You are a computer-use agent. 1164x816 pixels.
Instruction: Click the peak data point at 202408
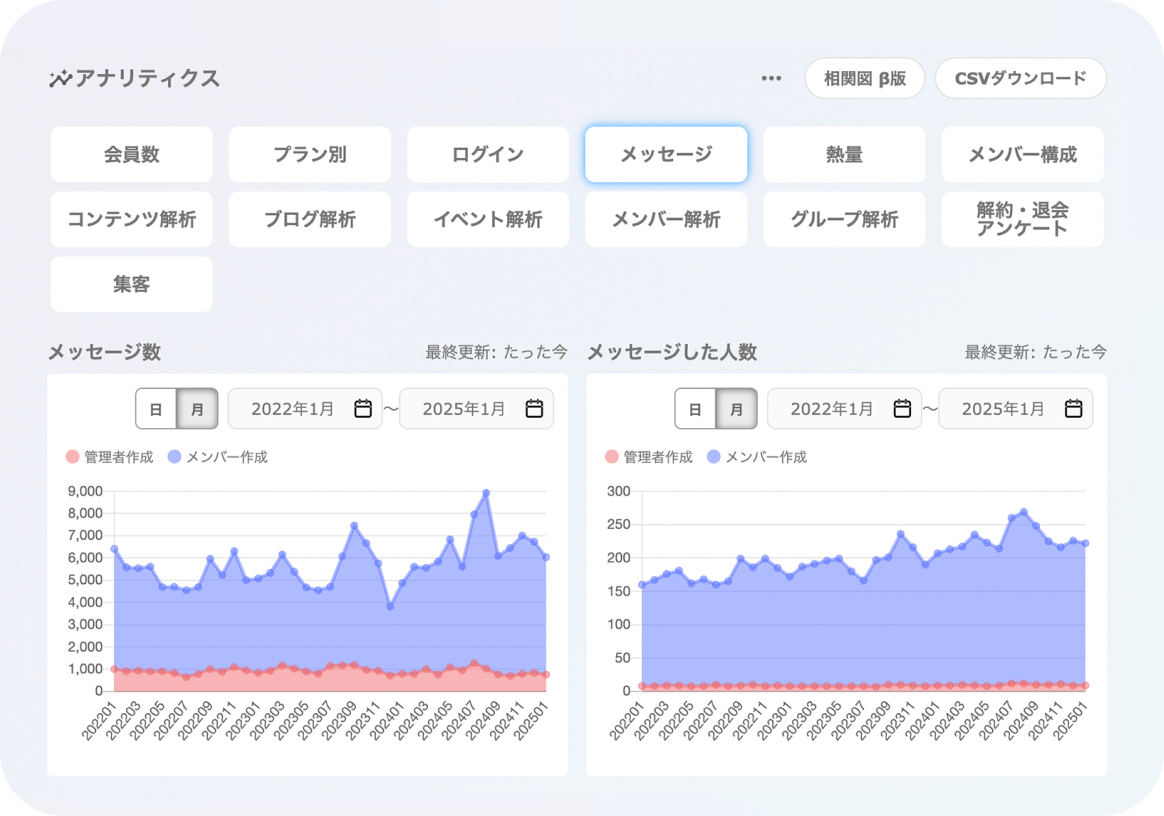(486, 493)
